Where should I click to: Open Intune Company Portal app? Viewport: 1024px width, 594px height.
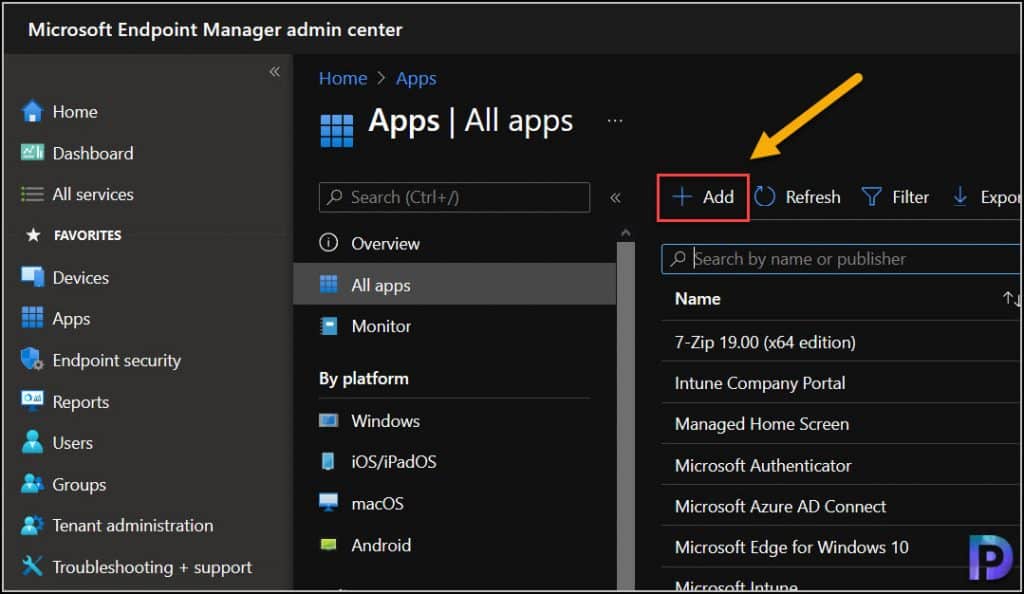click(x=760, y=383)
